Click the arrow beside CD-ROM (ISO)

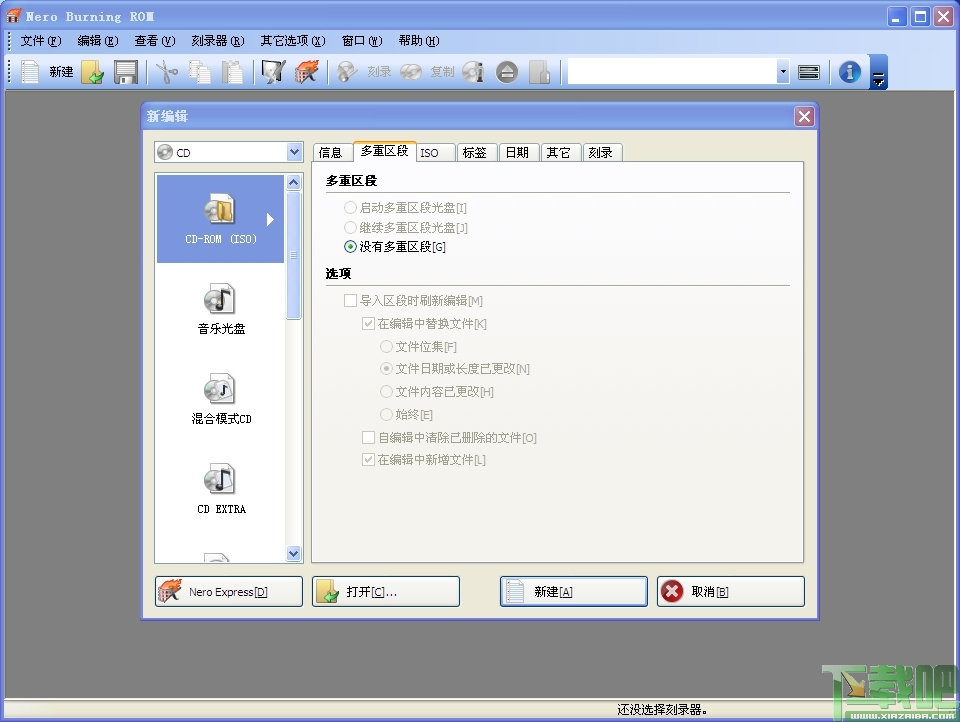click(270, 219)
